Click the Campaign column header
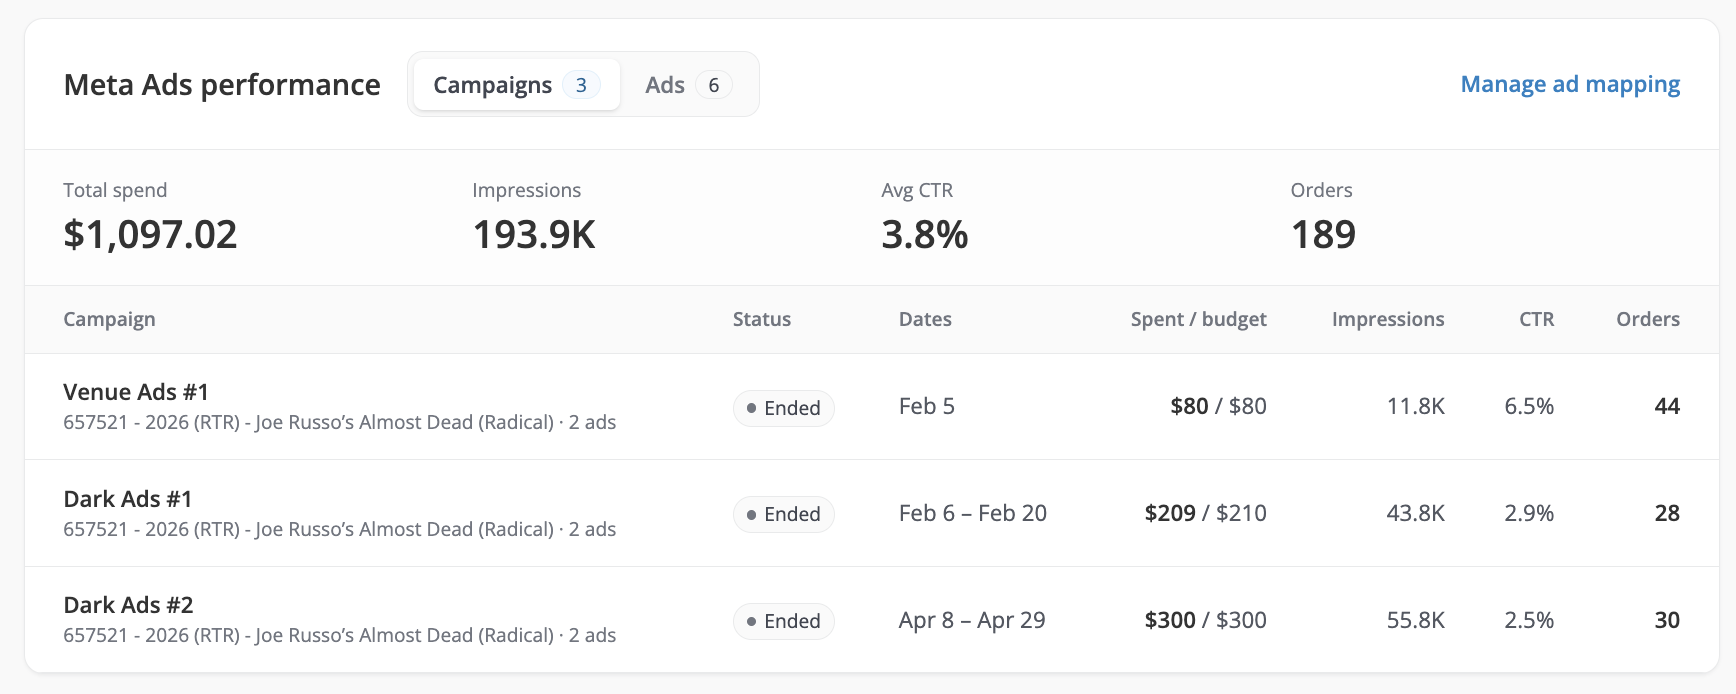 109,319
